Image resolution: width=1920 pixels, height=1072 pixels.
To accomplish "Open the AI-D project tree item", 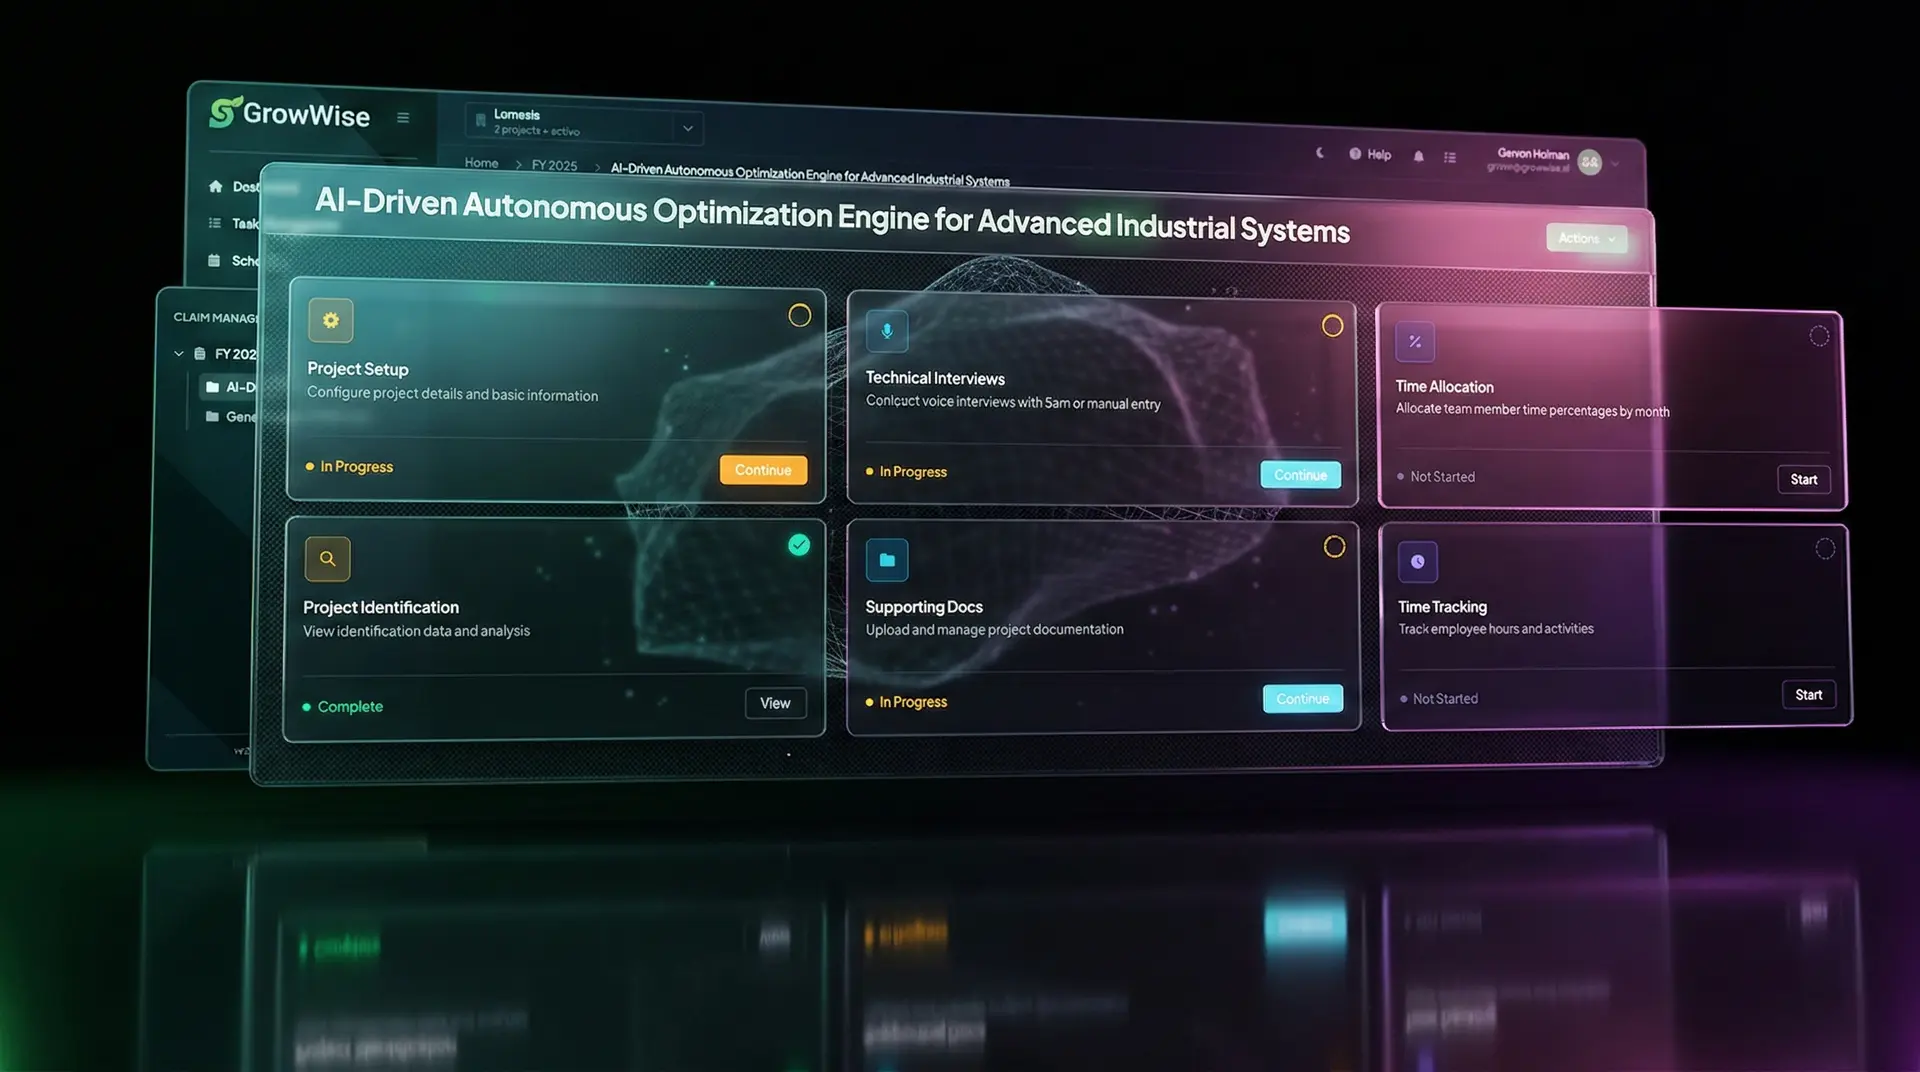I will pyautogui.click(x=231, y=387).
